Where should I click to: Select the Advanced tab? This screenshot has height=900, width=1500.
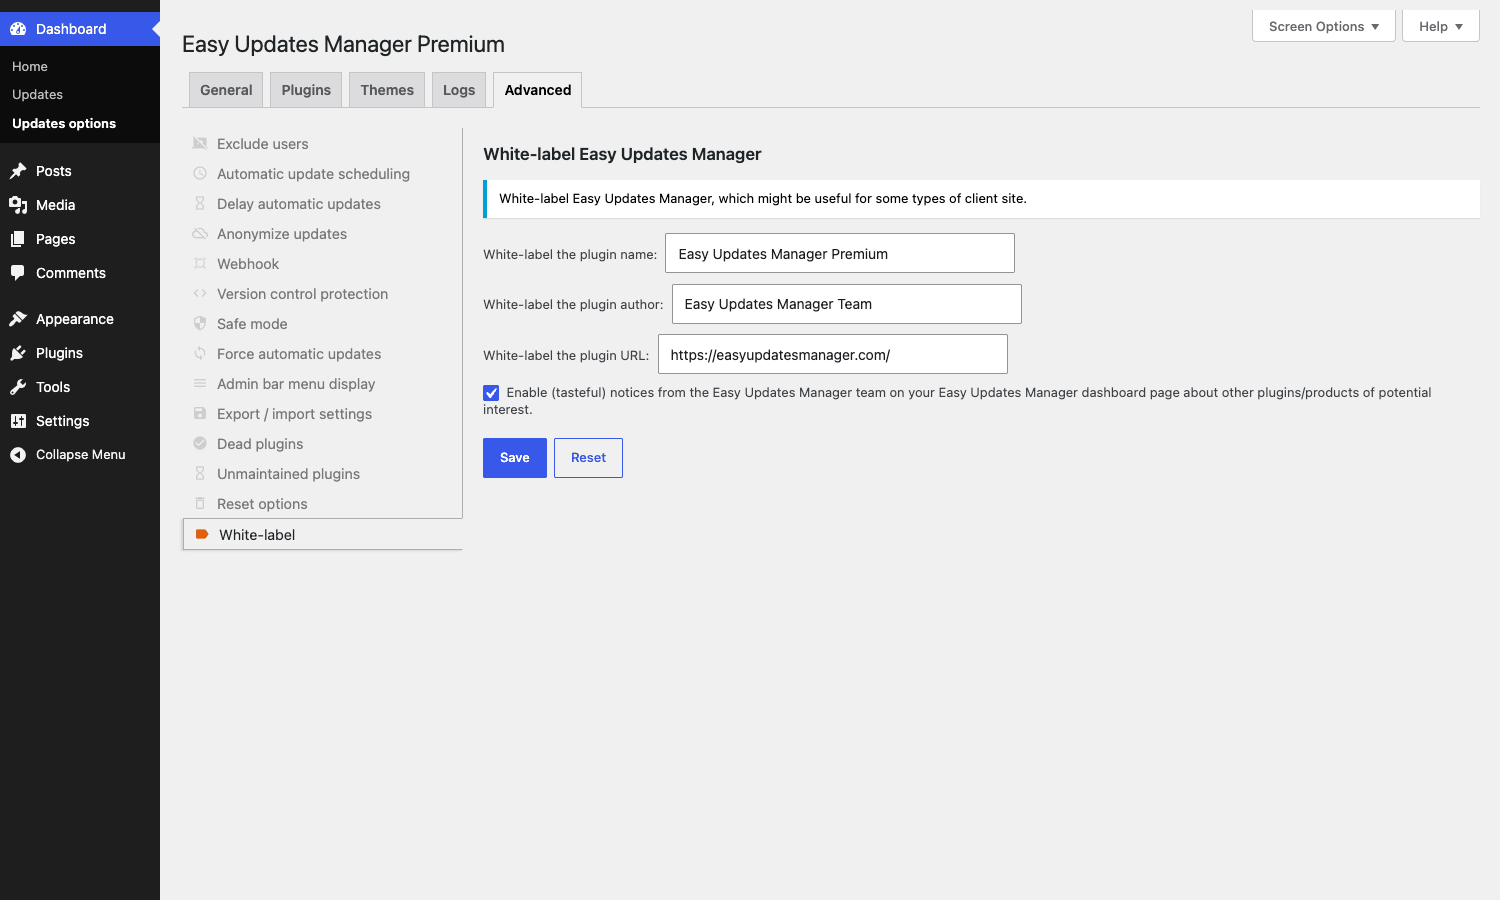click(x=538, y=90)
